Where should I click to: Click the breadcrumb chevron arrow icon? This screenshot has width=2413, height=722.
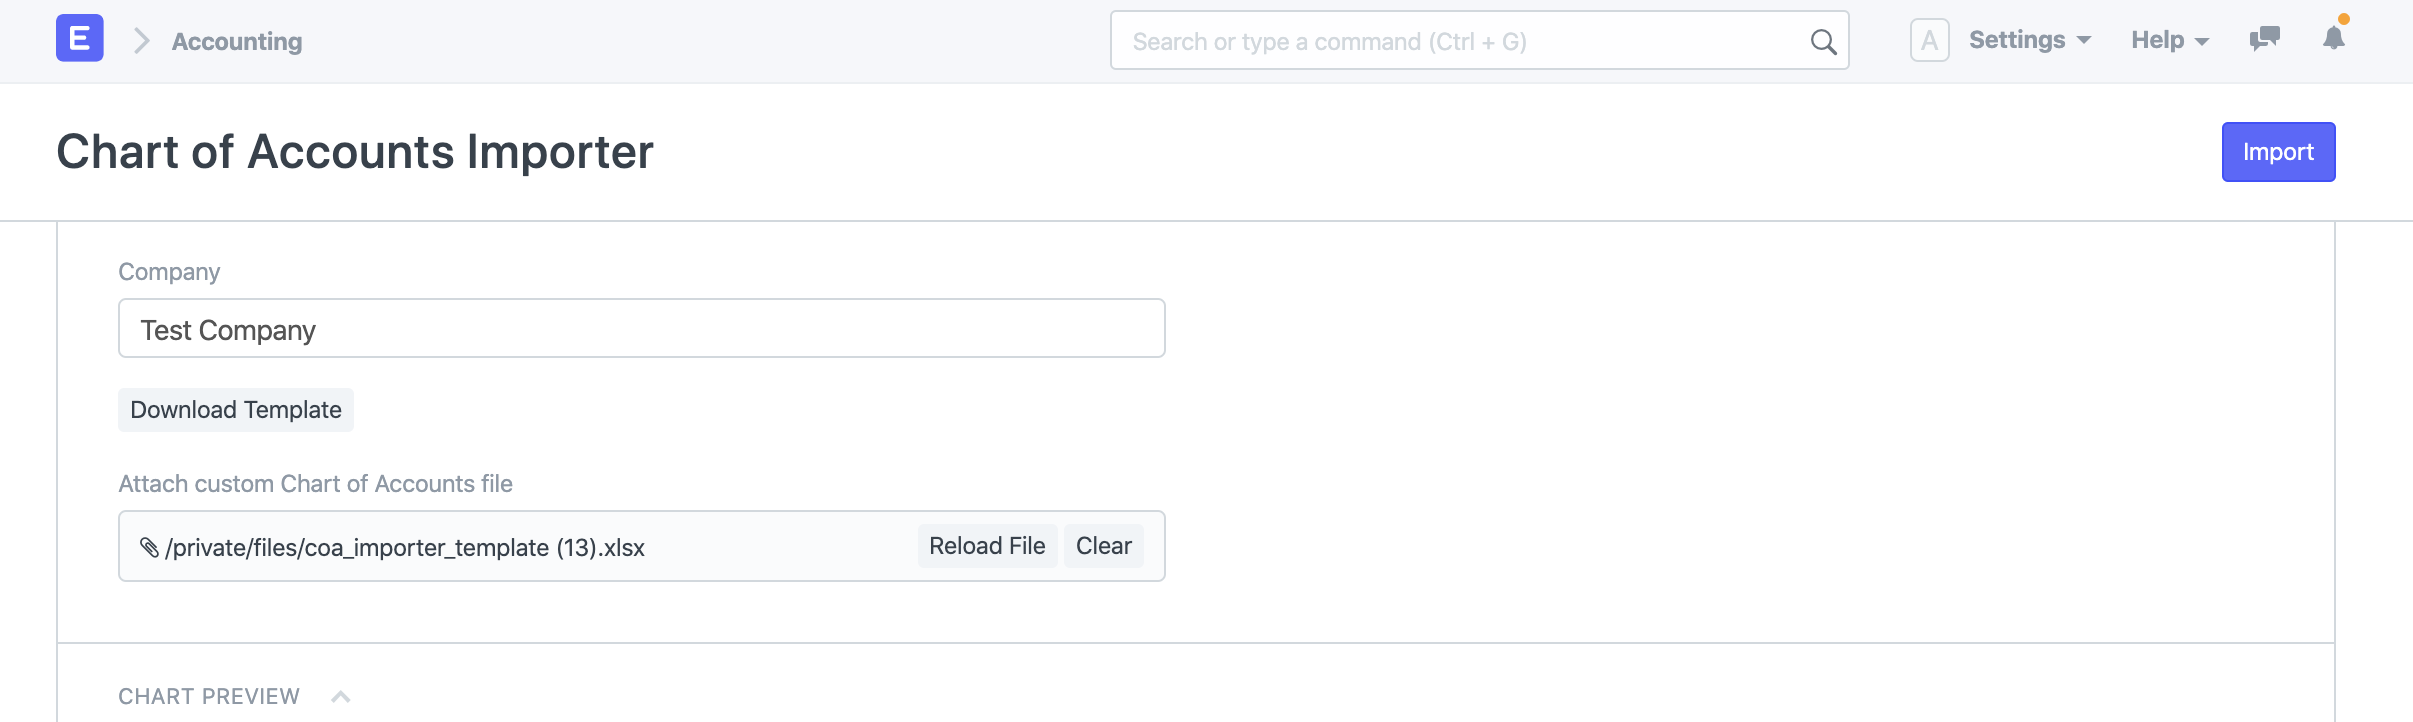click(142, 41)
